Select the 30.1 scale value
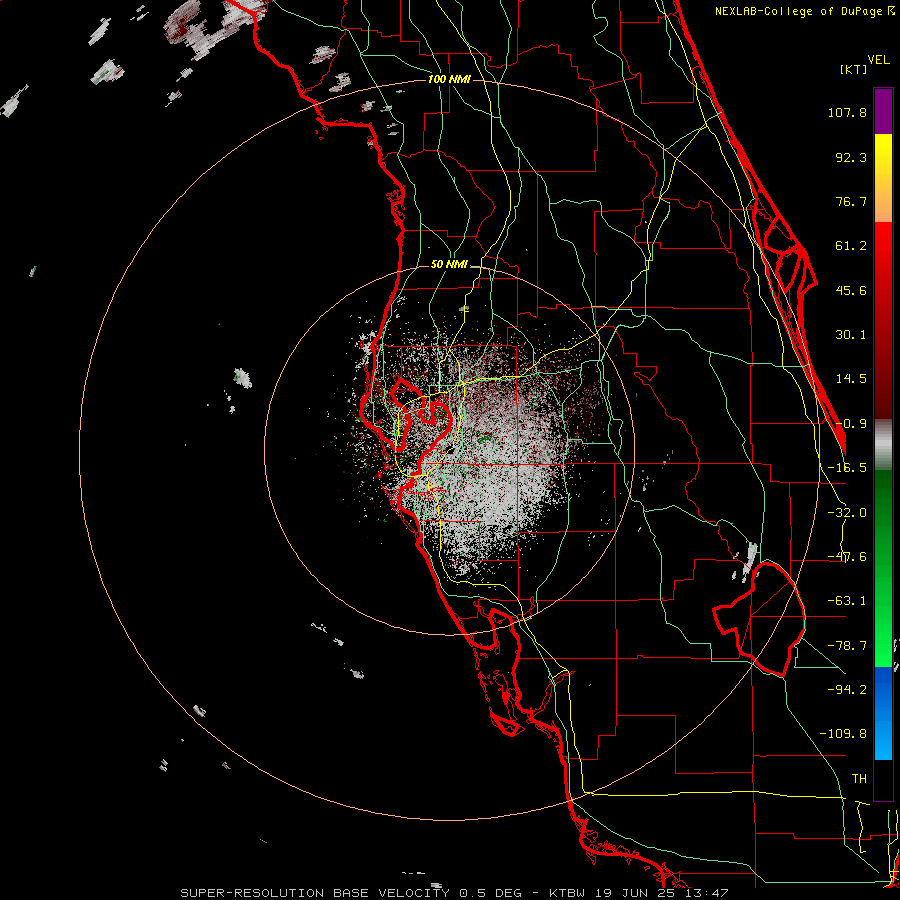Image resolution: width=900 pixels, height=900 pixels. pyautogui.click(x=851, y=335)
